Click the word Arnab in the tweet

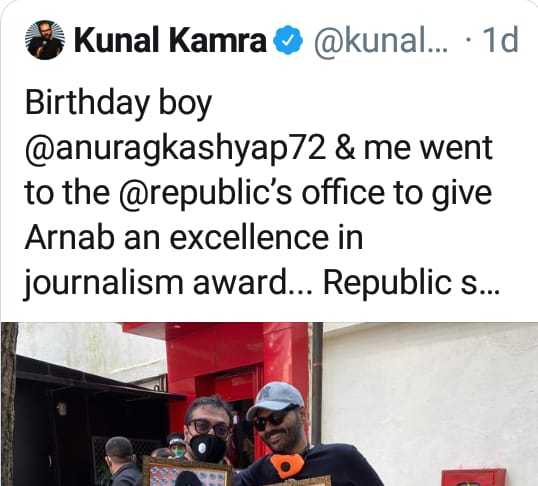69,238
